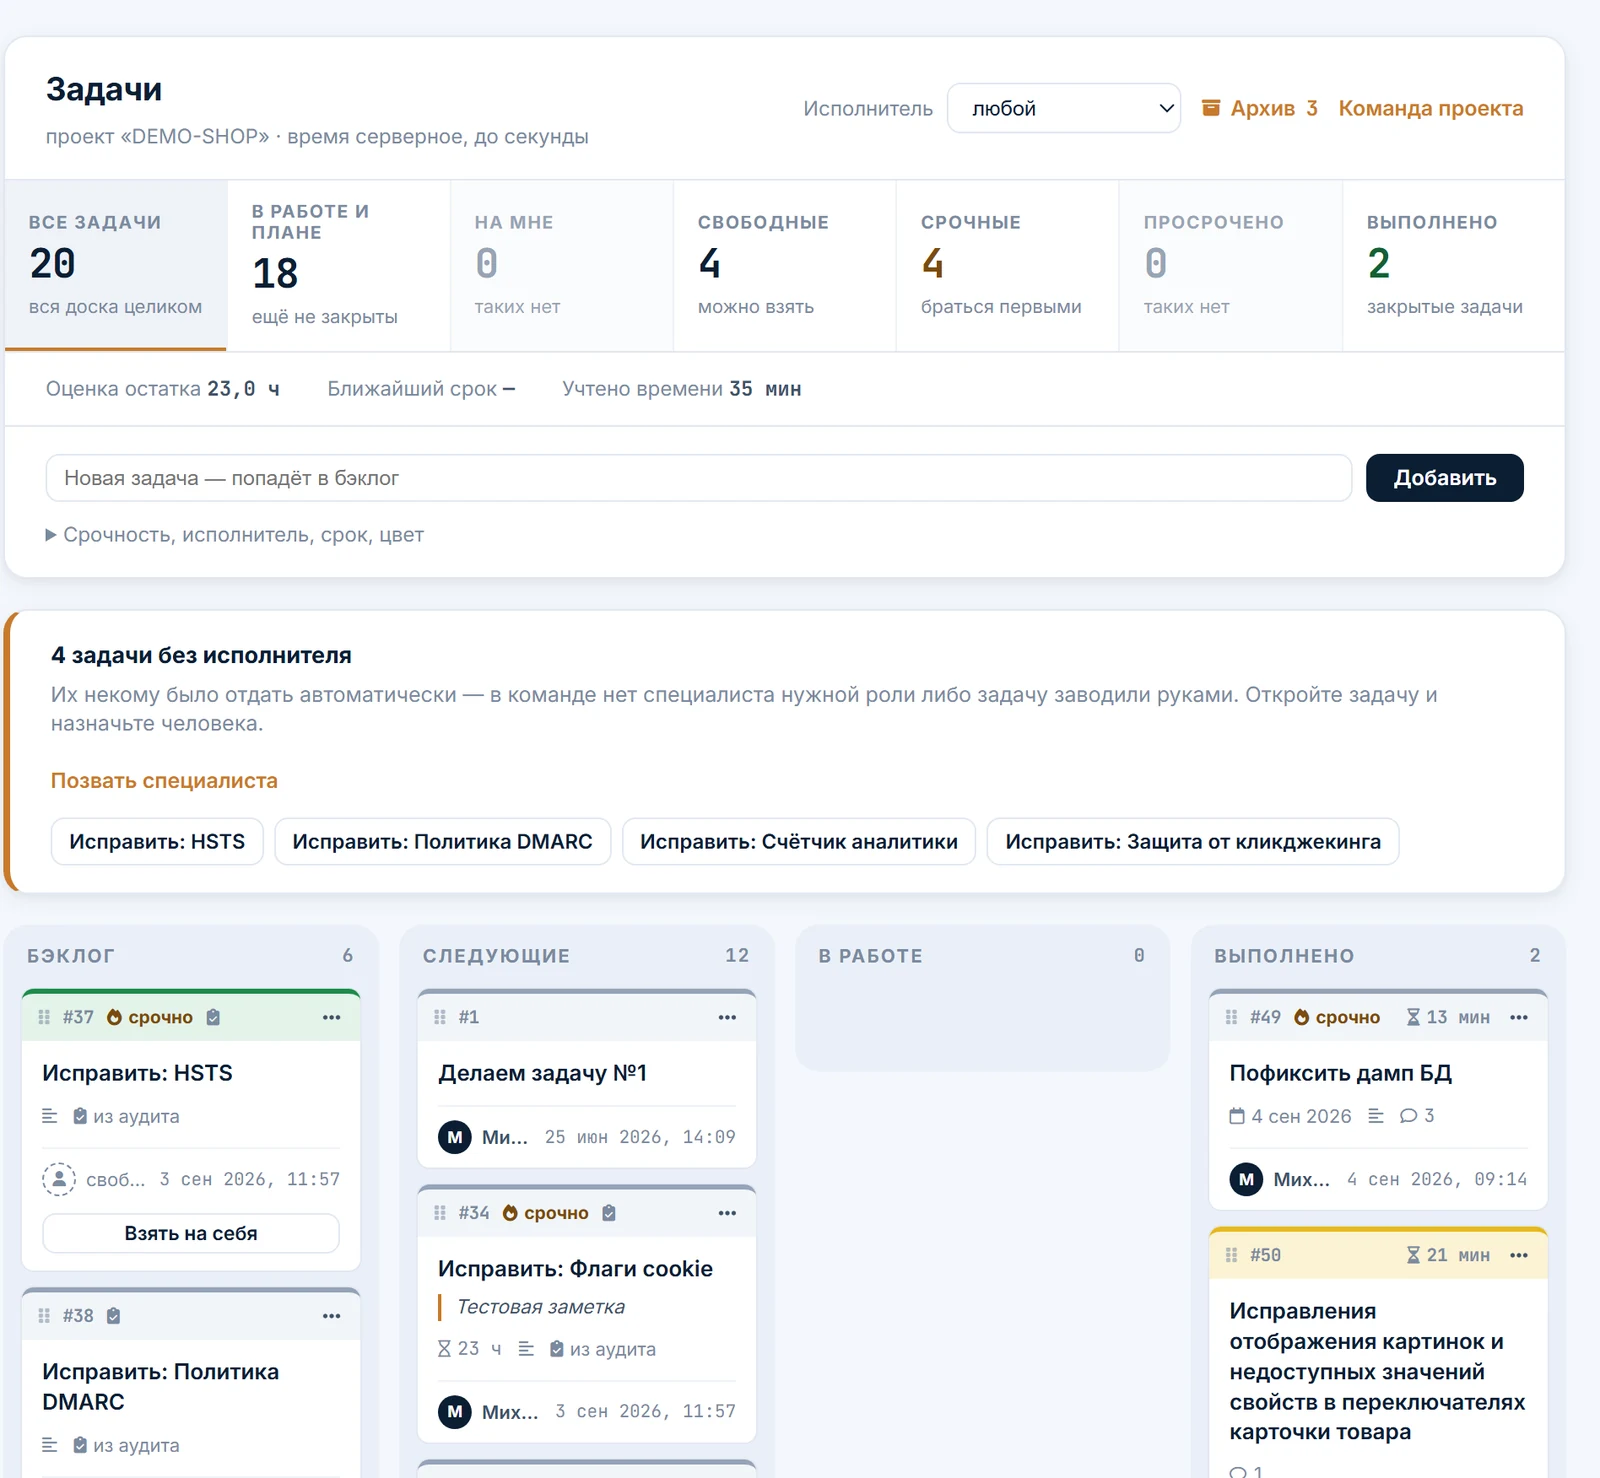Open the Исправить: Флаги cookie card title

click(x=576, y=1269)
